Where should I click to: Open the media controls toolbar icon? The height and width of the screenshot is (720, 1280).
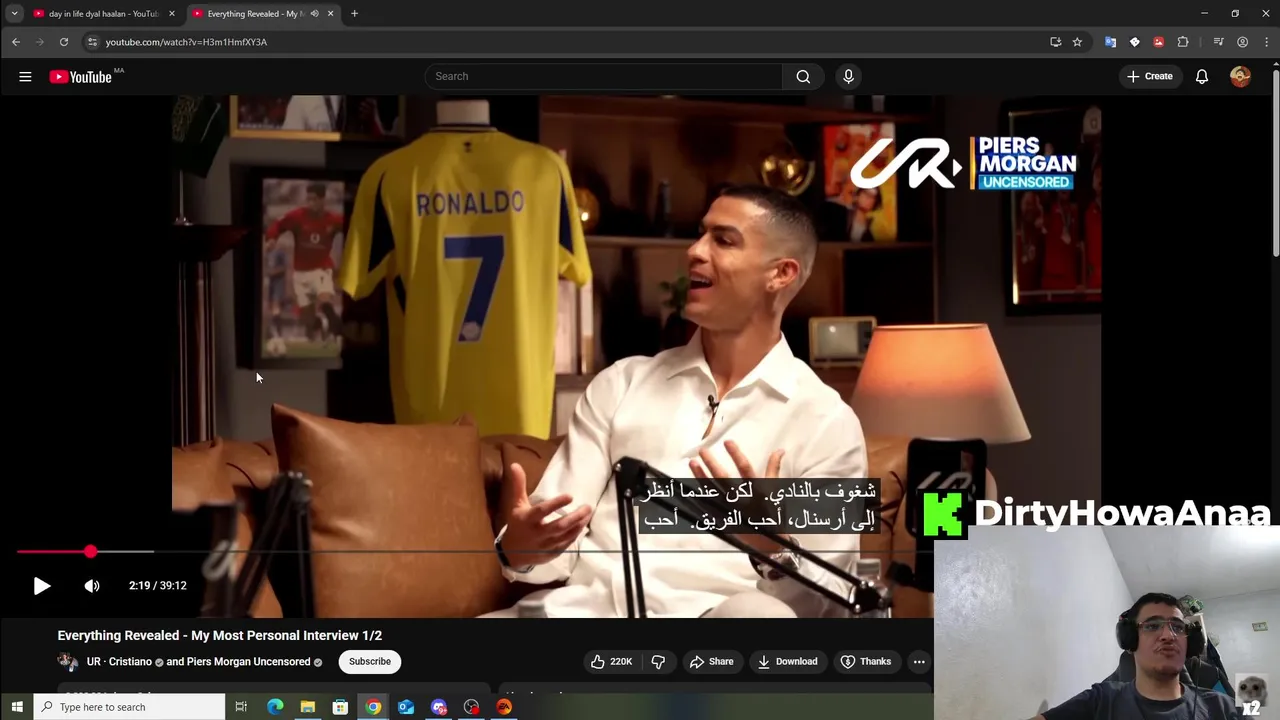1218,42
